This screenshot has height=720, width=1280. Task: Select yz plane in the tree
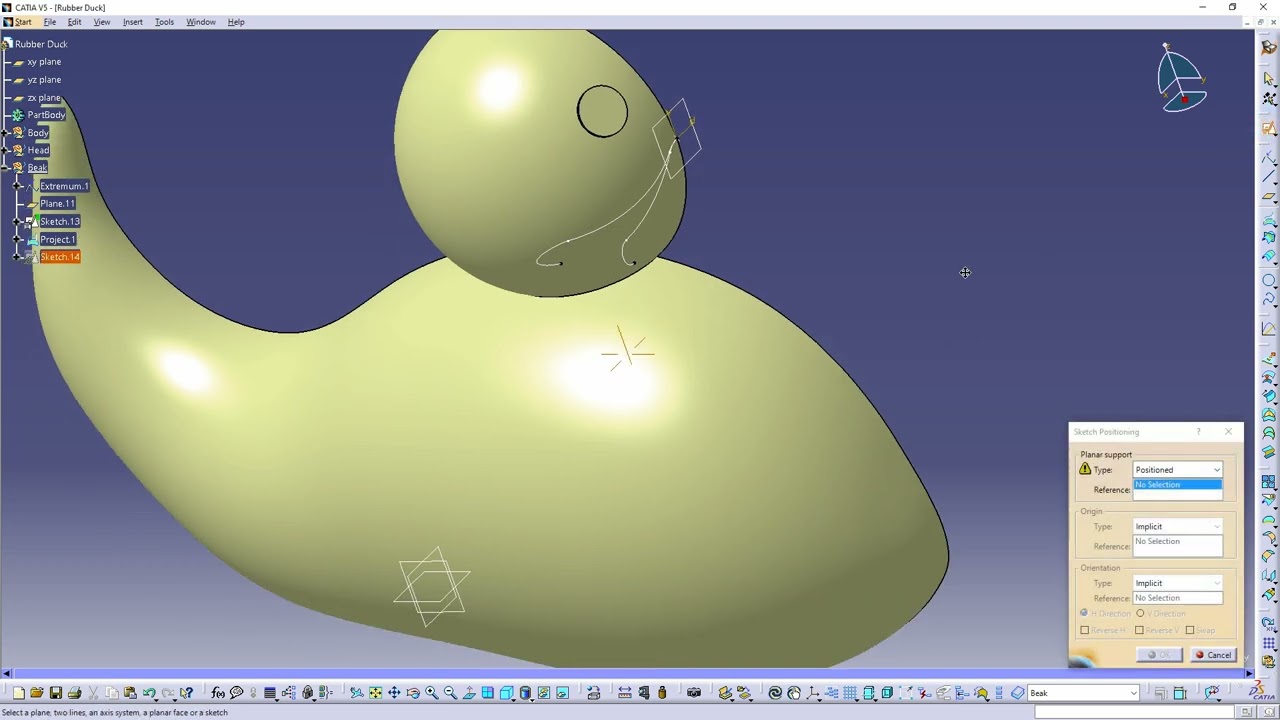click(x=44, y=80)
